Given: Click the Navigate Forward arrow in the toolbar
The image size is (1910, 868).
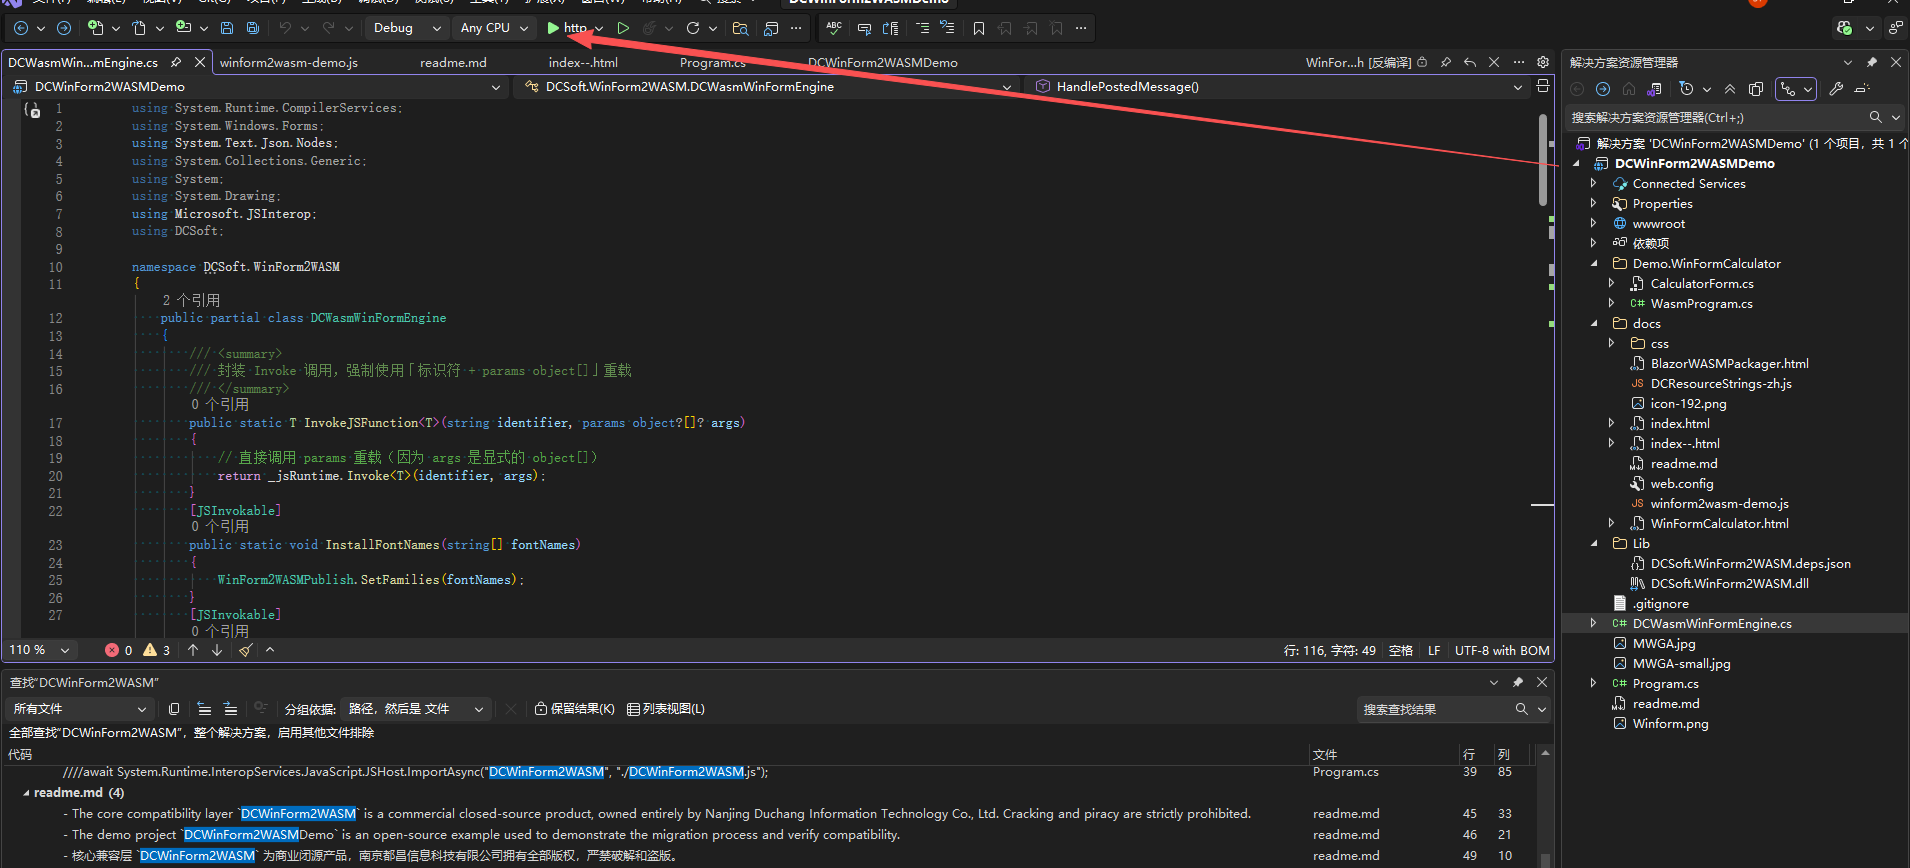Looking at the screenshot, I should [63, 28].
